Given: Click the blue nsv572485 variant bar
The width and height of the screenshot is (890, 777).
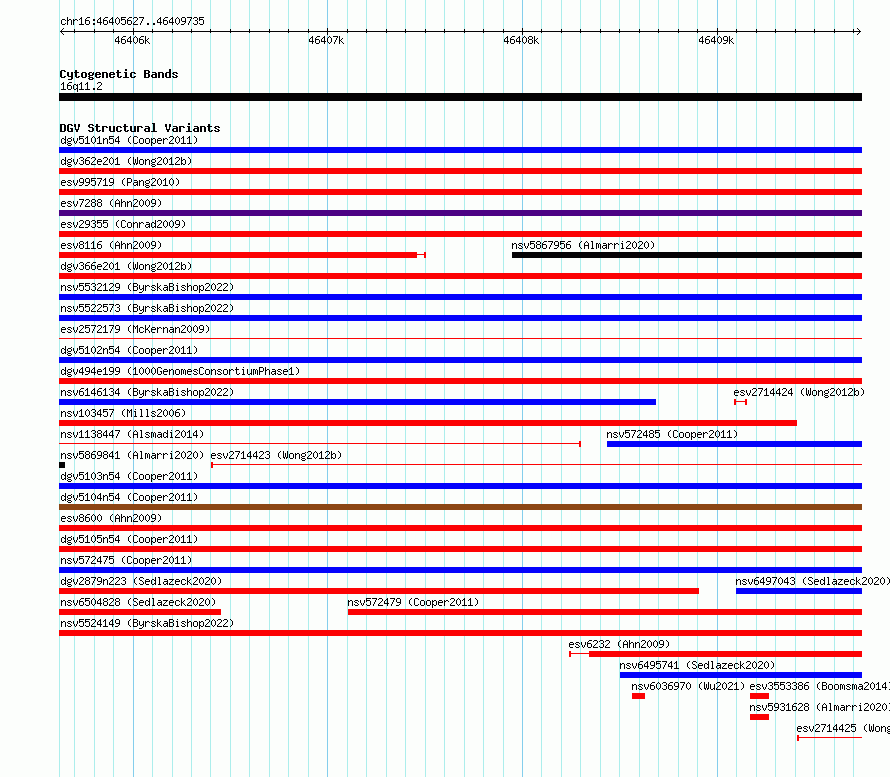Looking at the screenshot, I should 734,444.
